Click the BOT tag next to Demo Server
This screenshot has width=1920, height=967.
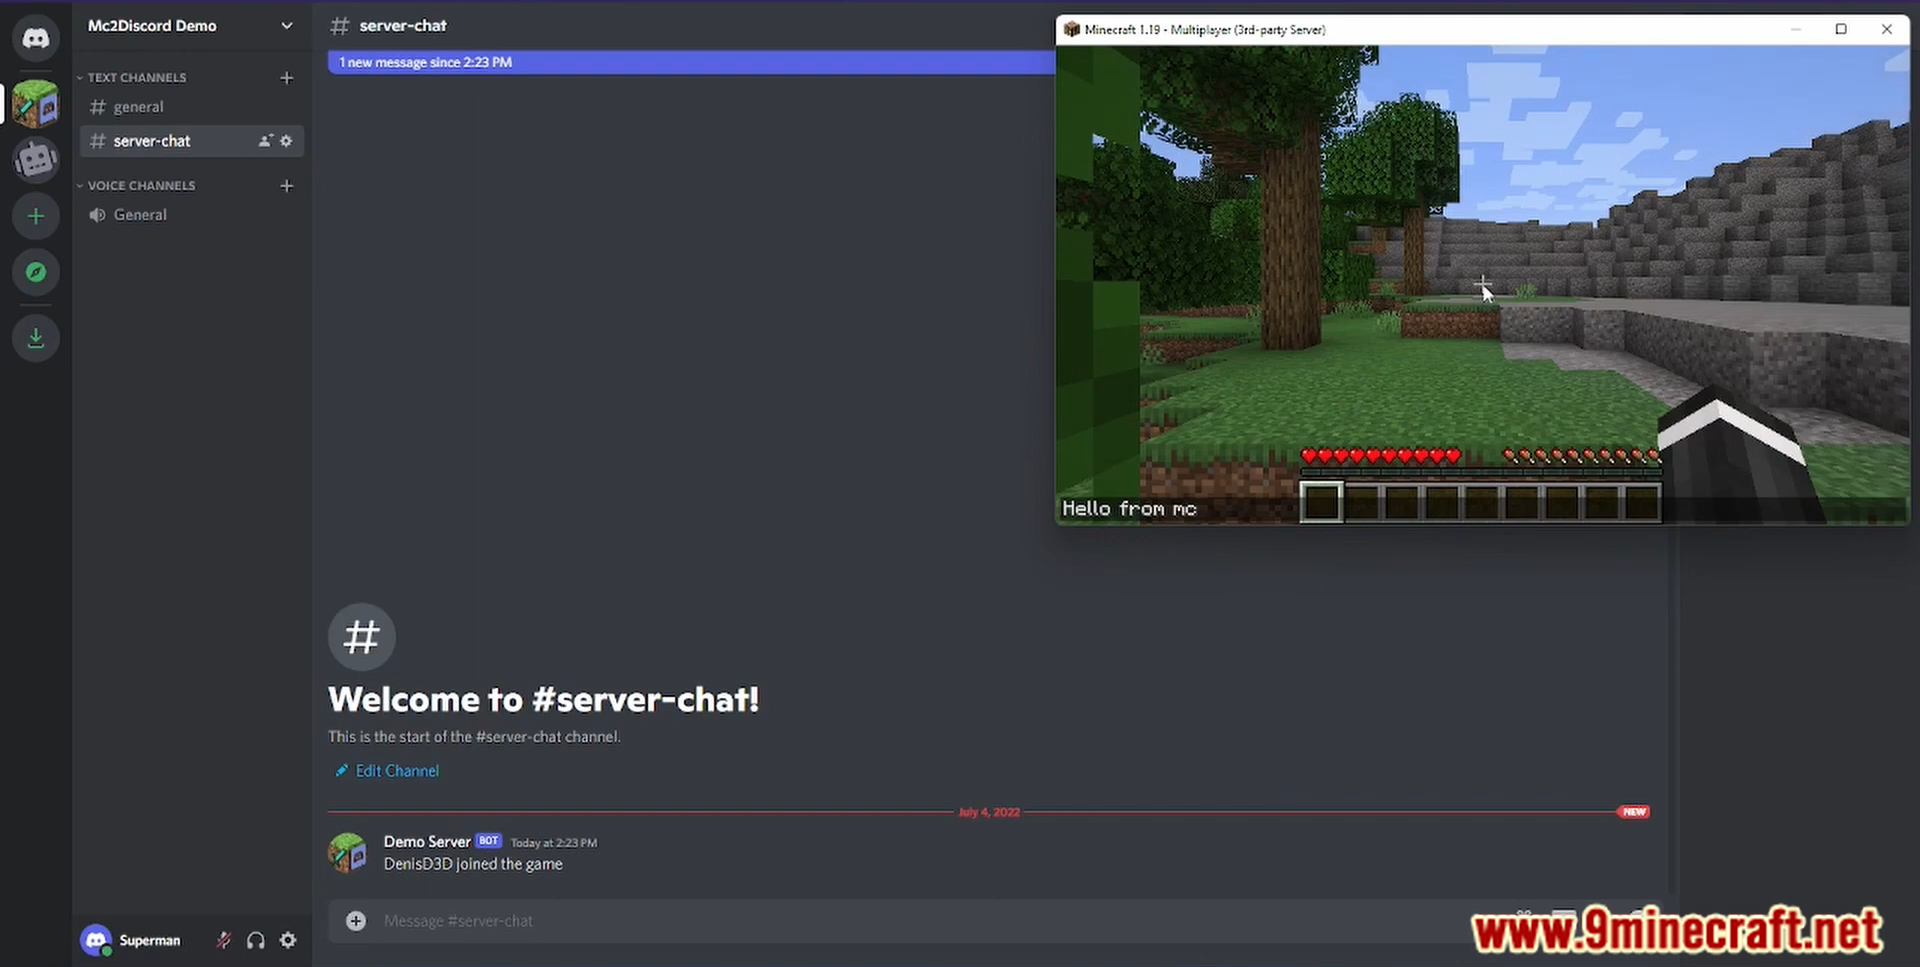click(488, 841)
